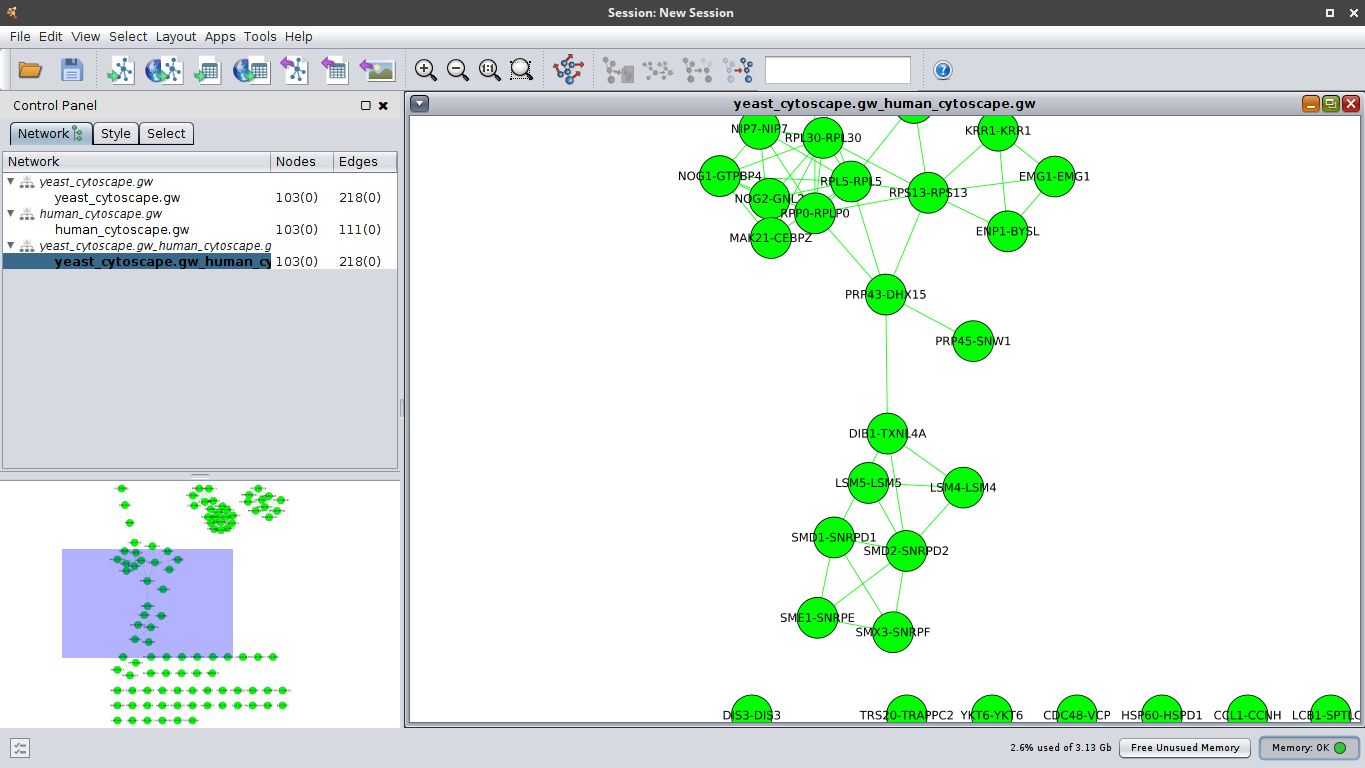Zoom out with the minus magnifier

tap(458, 70)
